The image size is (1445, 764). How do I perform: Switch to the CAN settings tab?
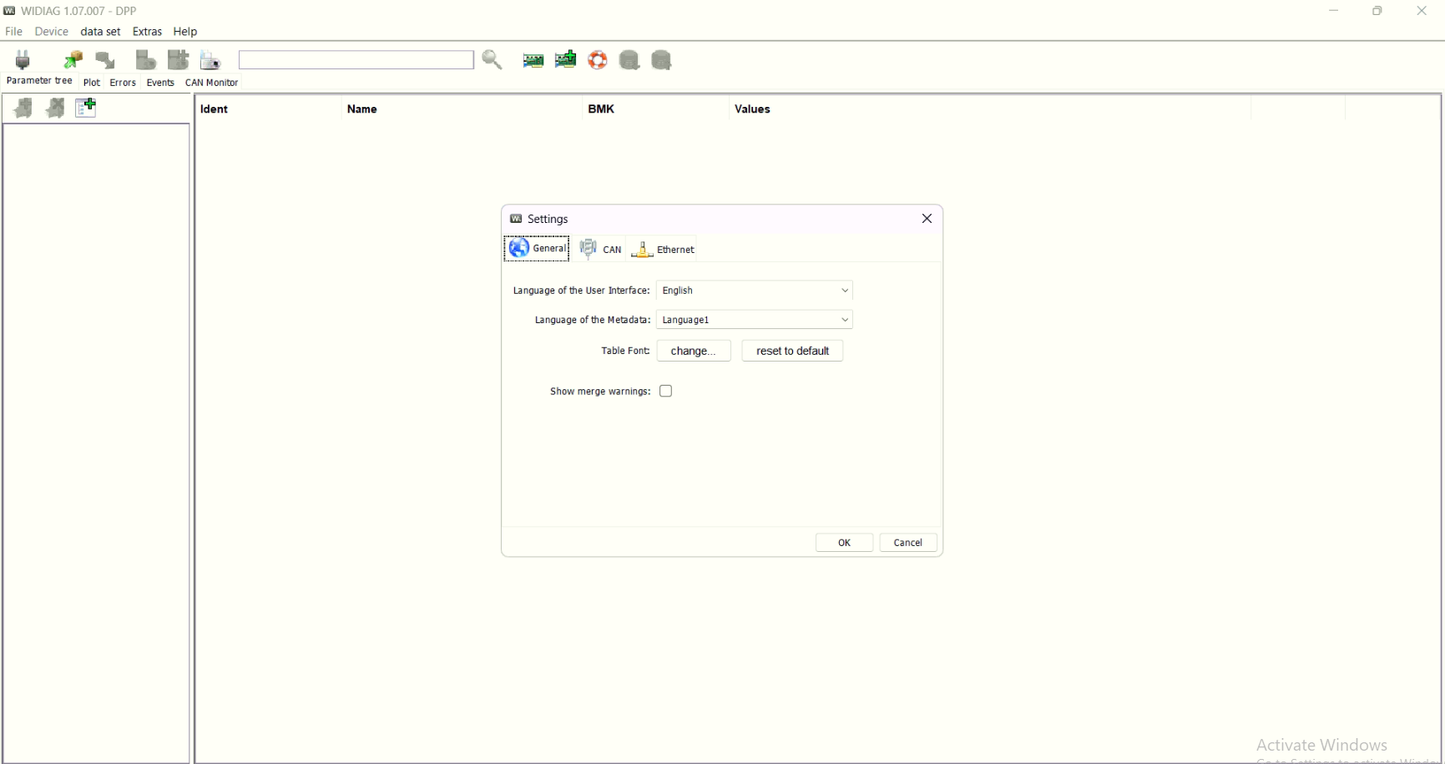point(601,249)
